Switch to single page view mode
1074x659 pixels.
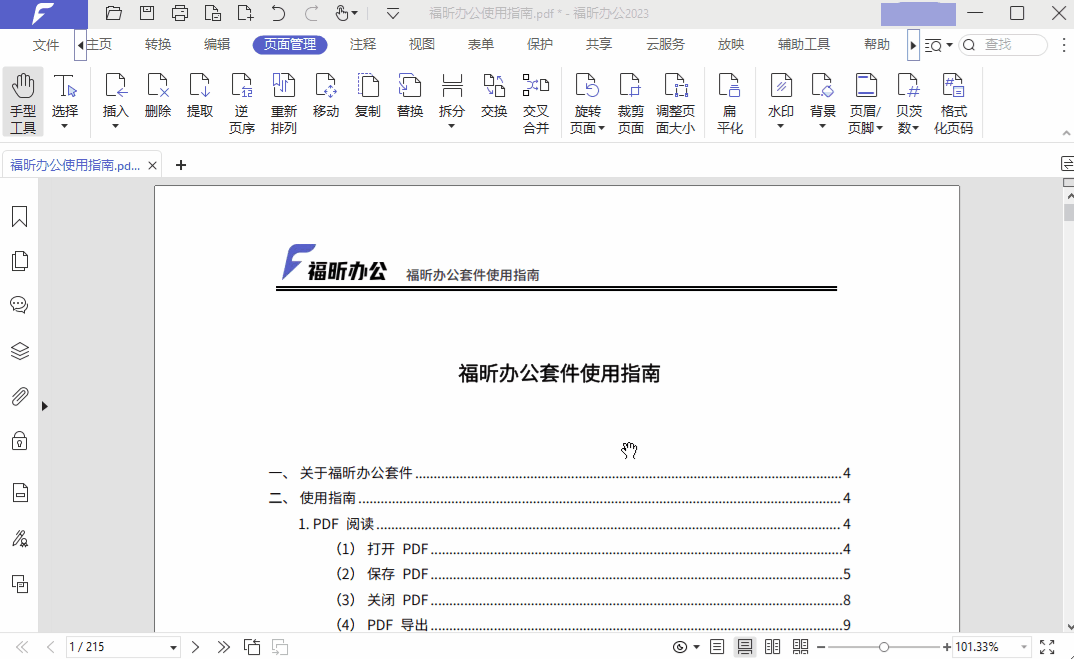tap(717, 646)
